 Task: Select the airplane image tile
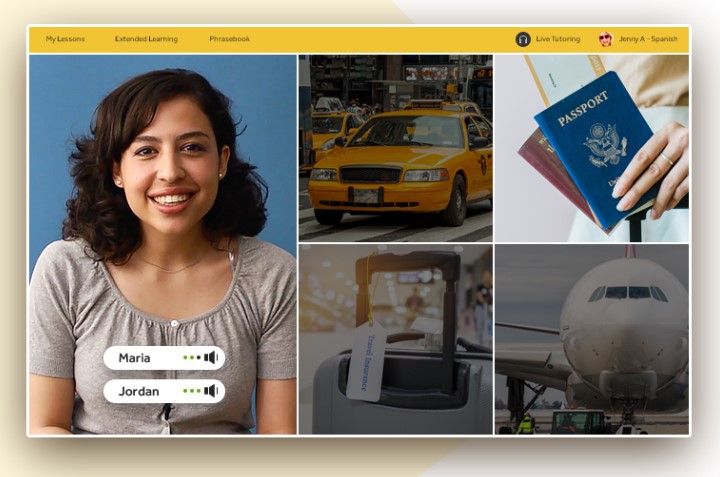point(592,339)
